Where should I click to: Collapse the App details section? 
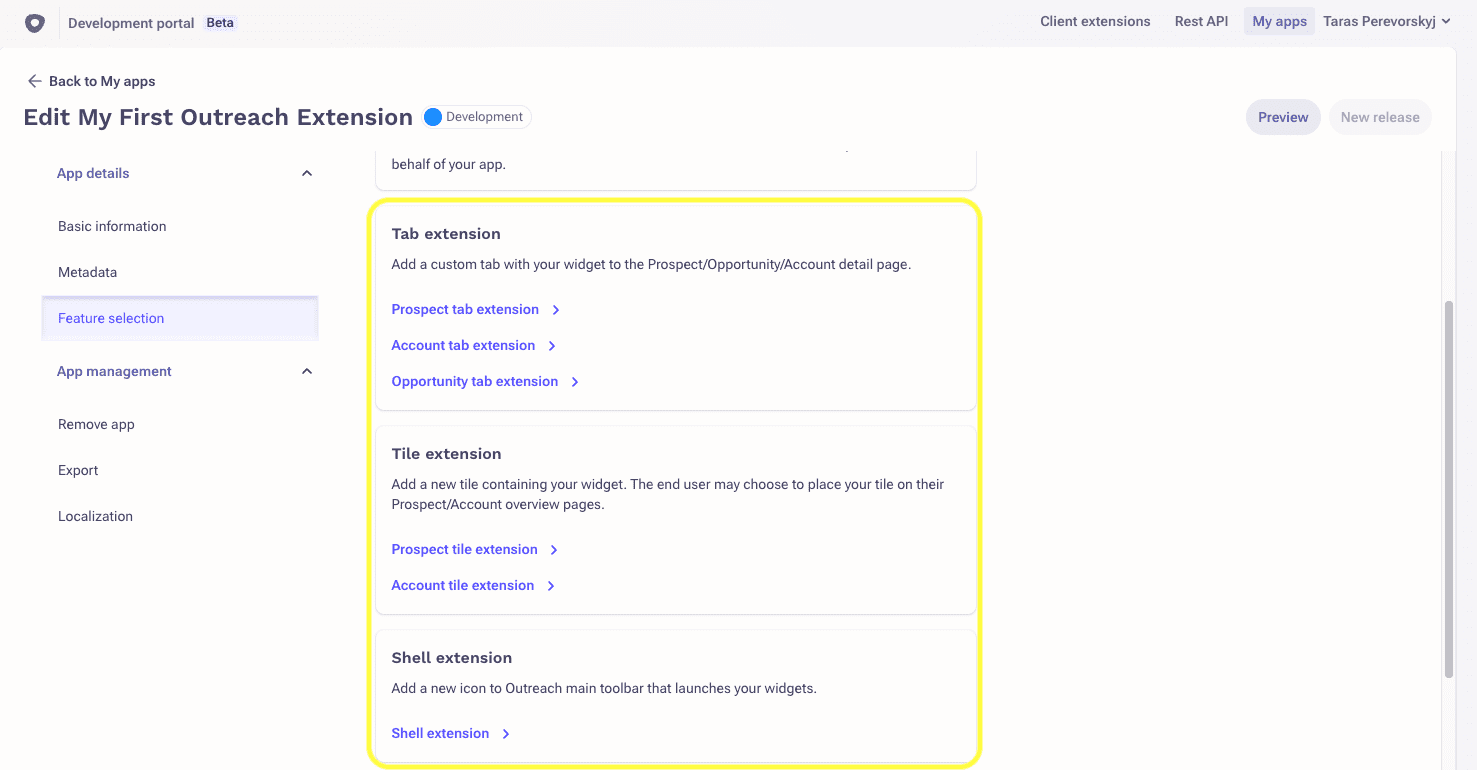pos(307,172)
